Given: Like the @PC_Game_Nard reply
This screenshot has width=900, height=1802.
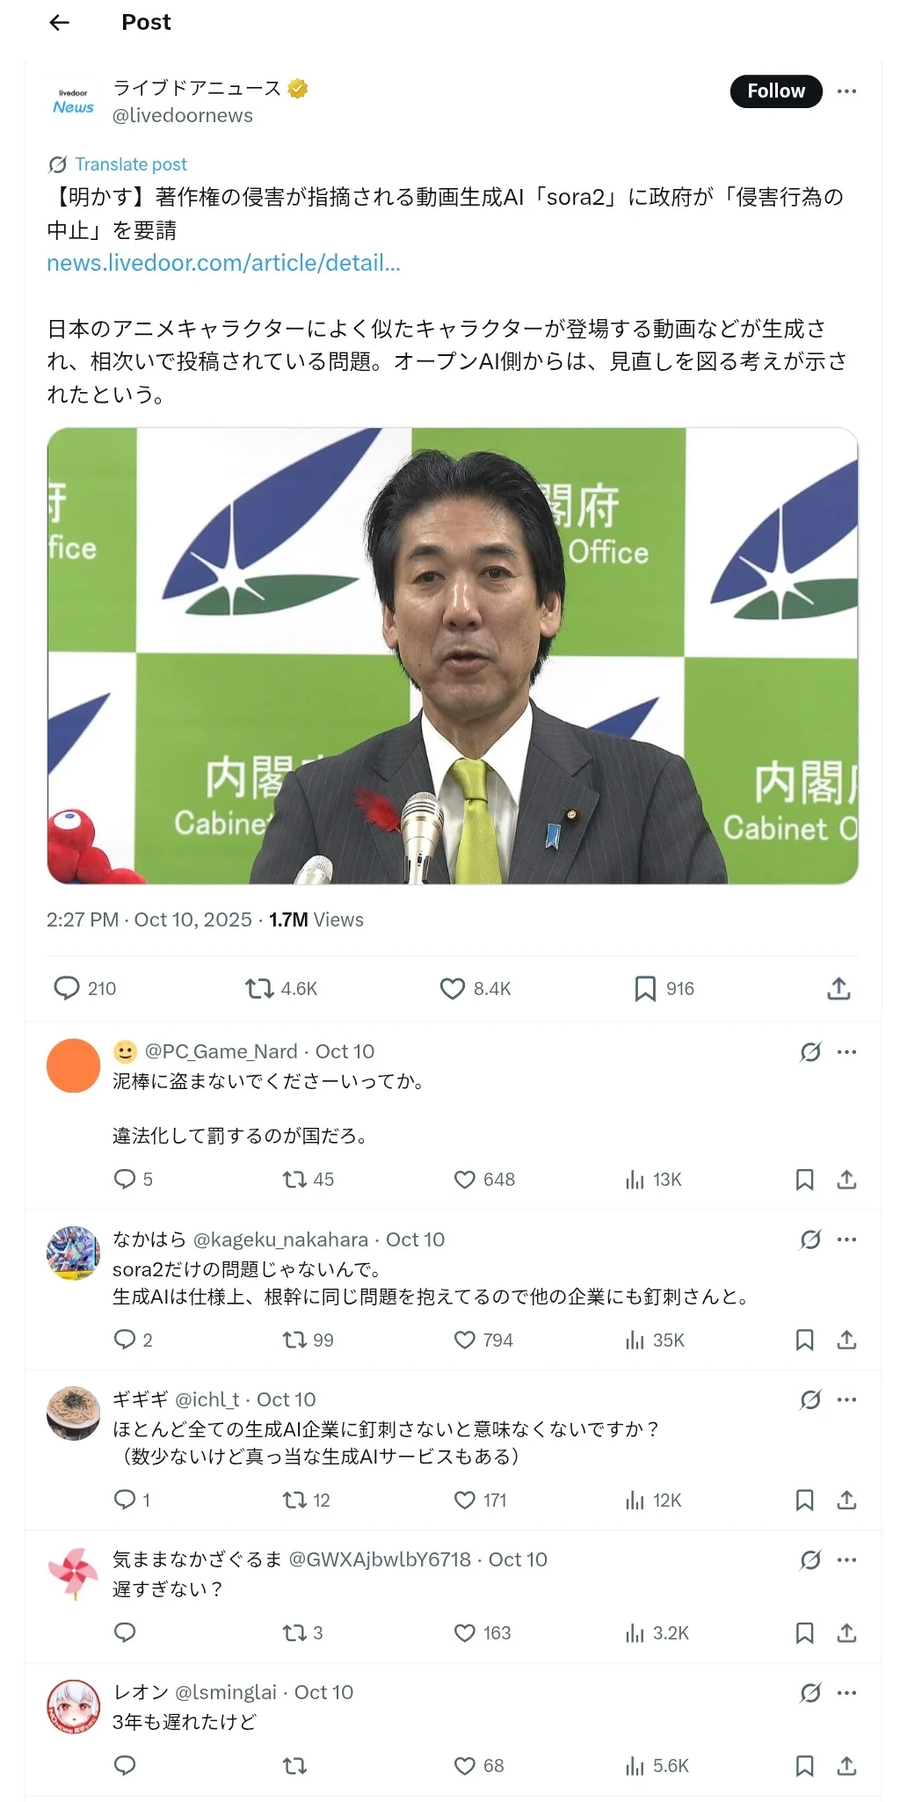Looking at the screenshot, I should (x=484, y=1179).
